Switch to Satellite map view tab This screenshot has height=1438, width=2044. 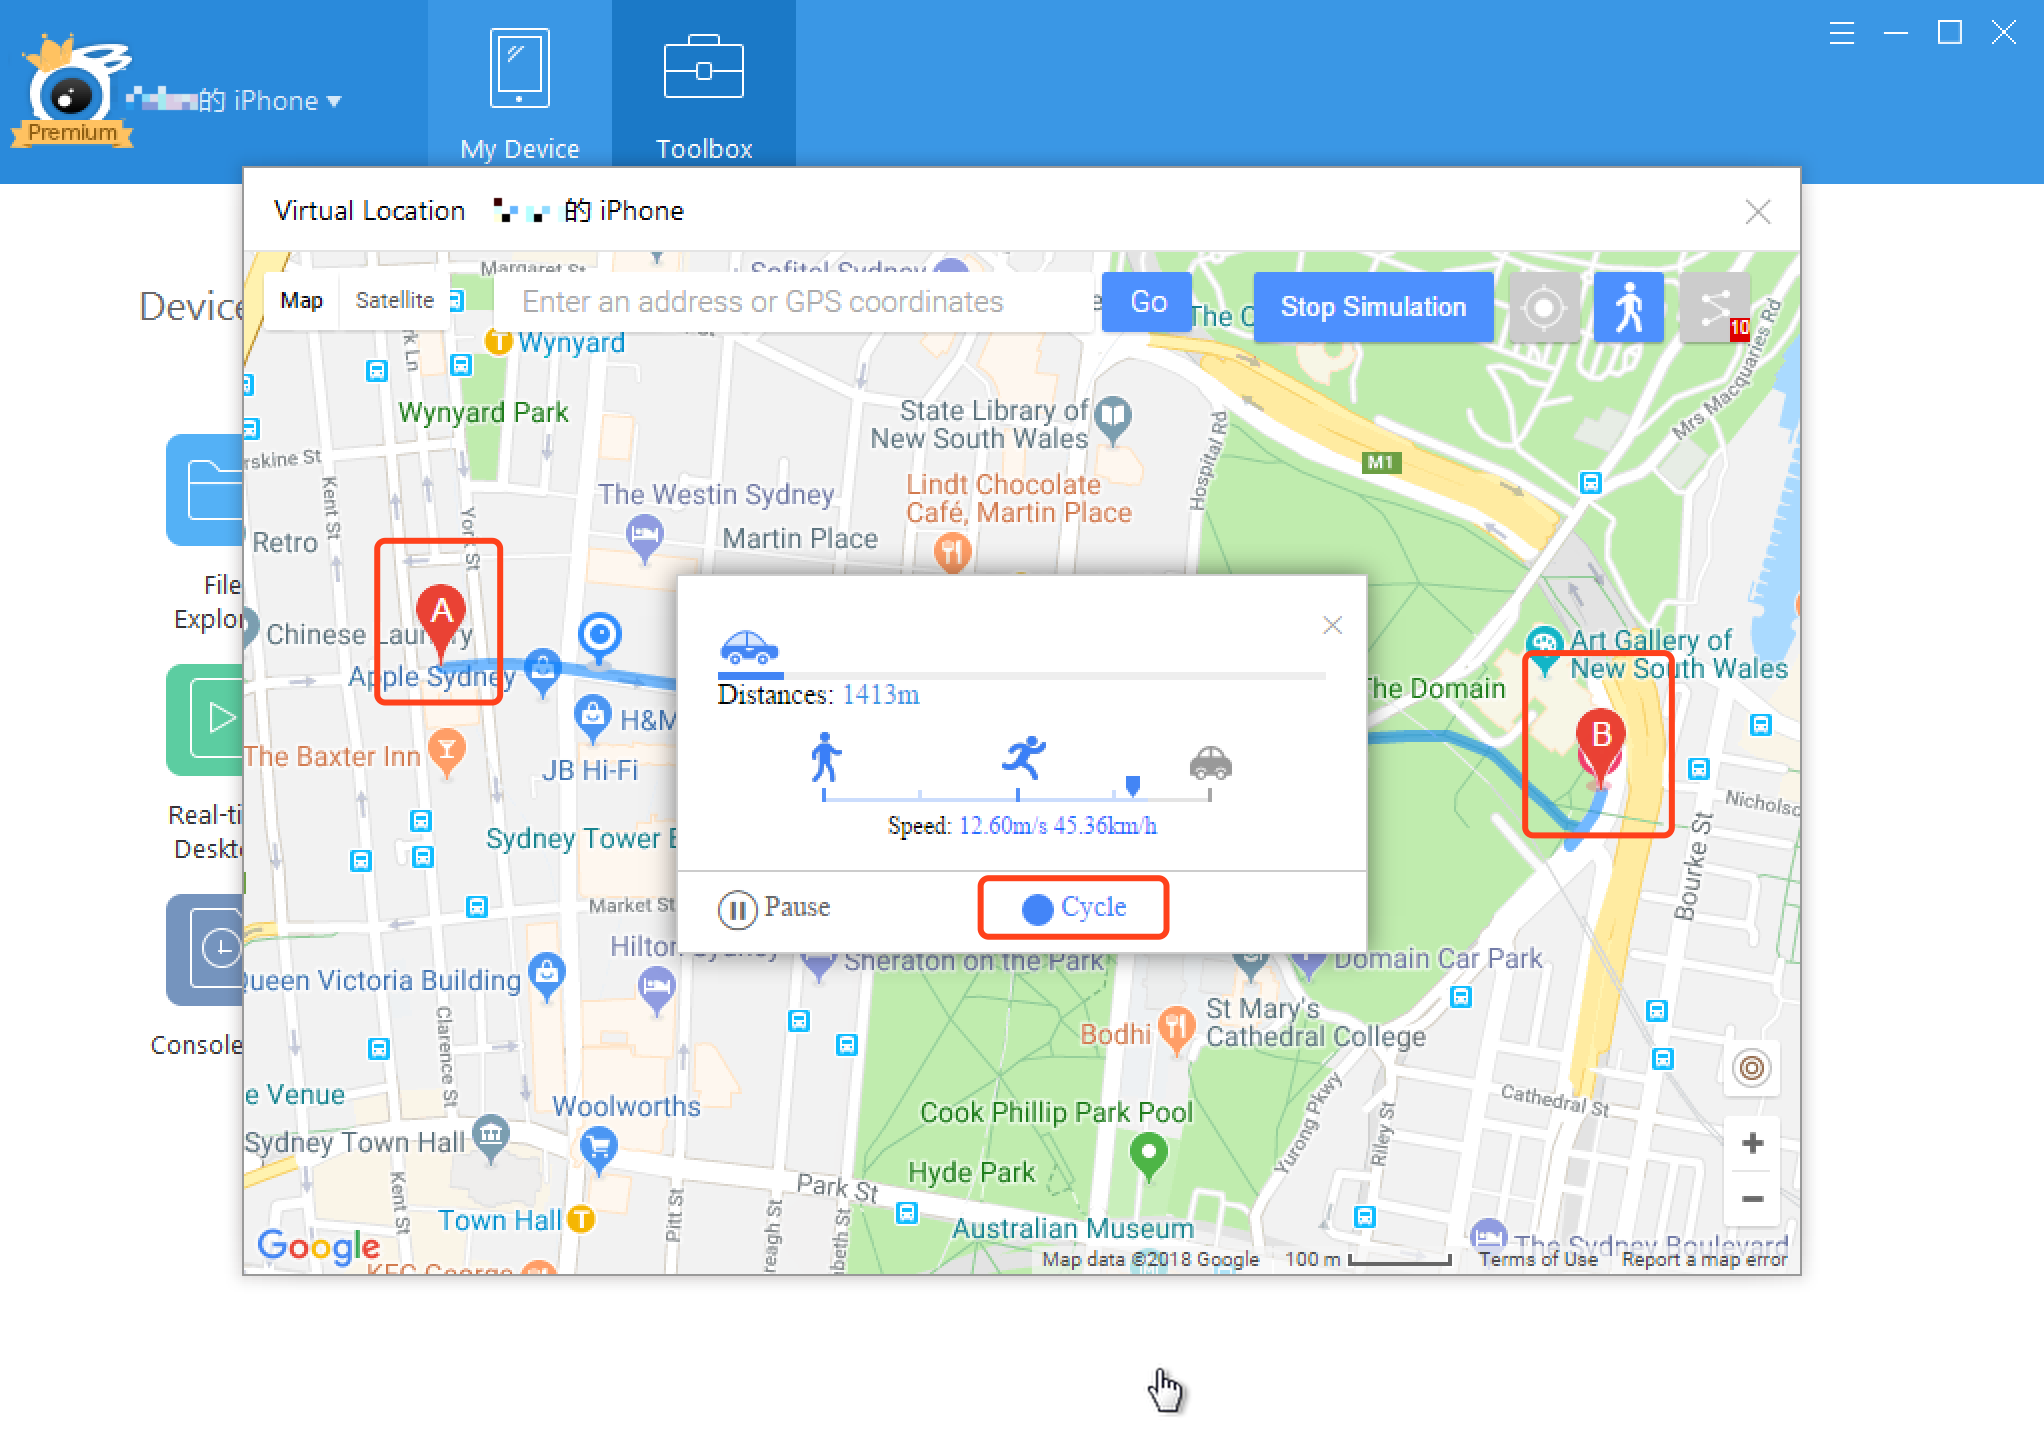click(395, 302)
